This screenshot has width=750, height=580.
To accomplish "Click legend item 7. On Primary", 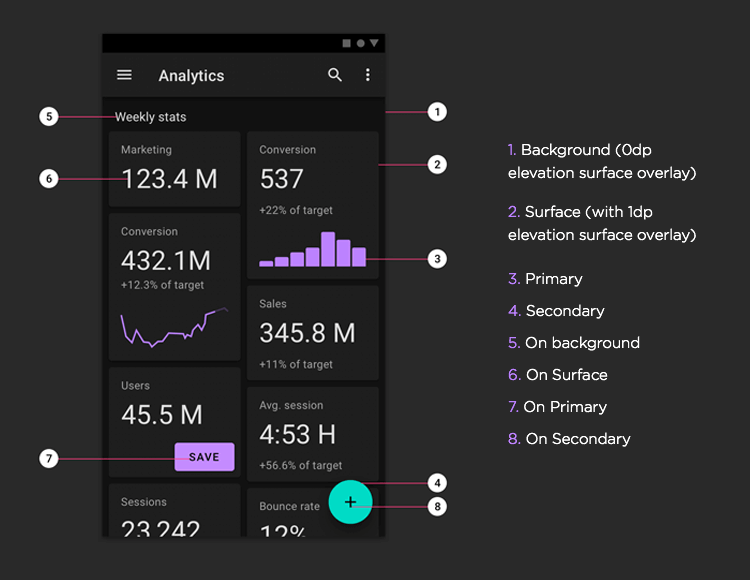I will click(558, 407).
